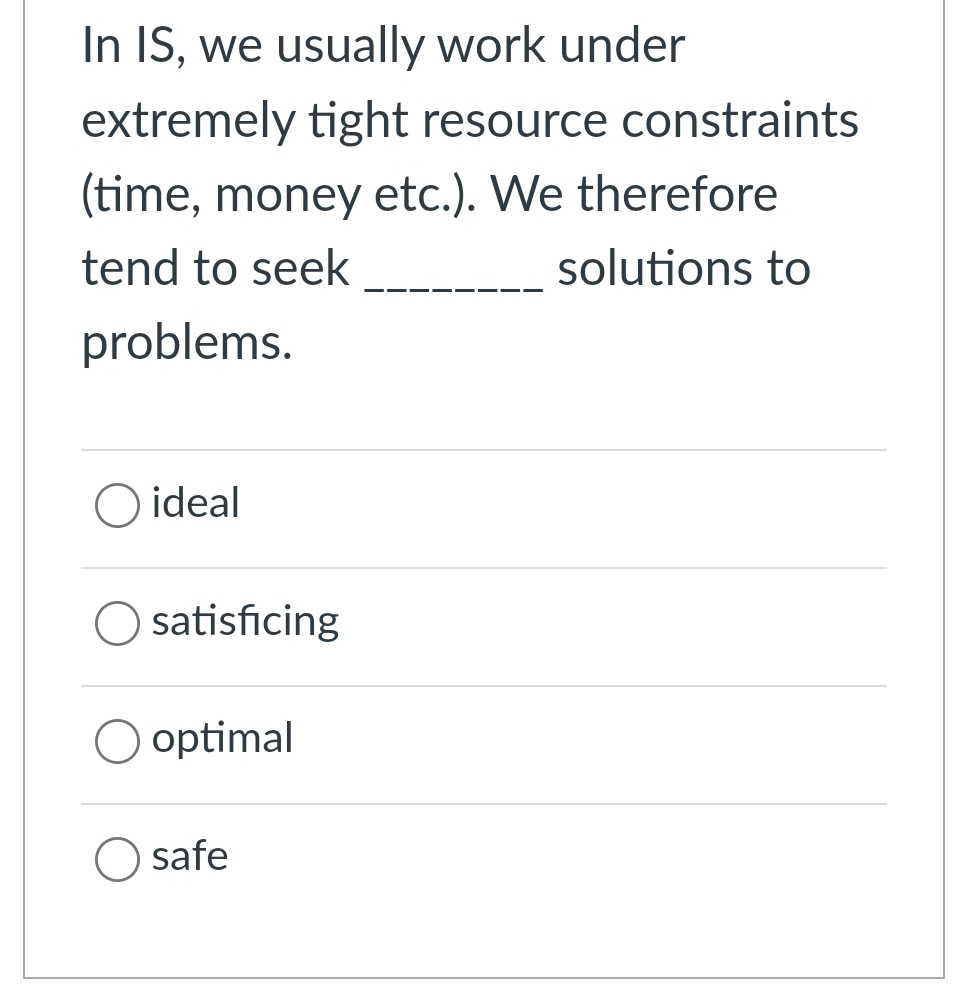Select the optimal radio button

point(117,741)
